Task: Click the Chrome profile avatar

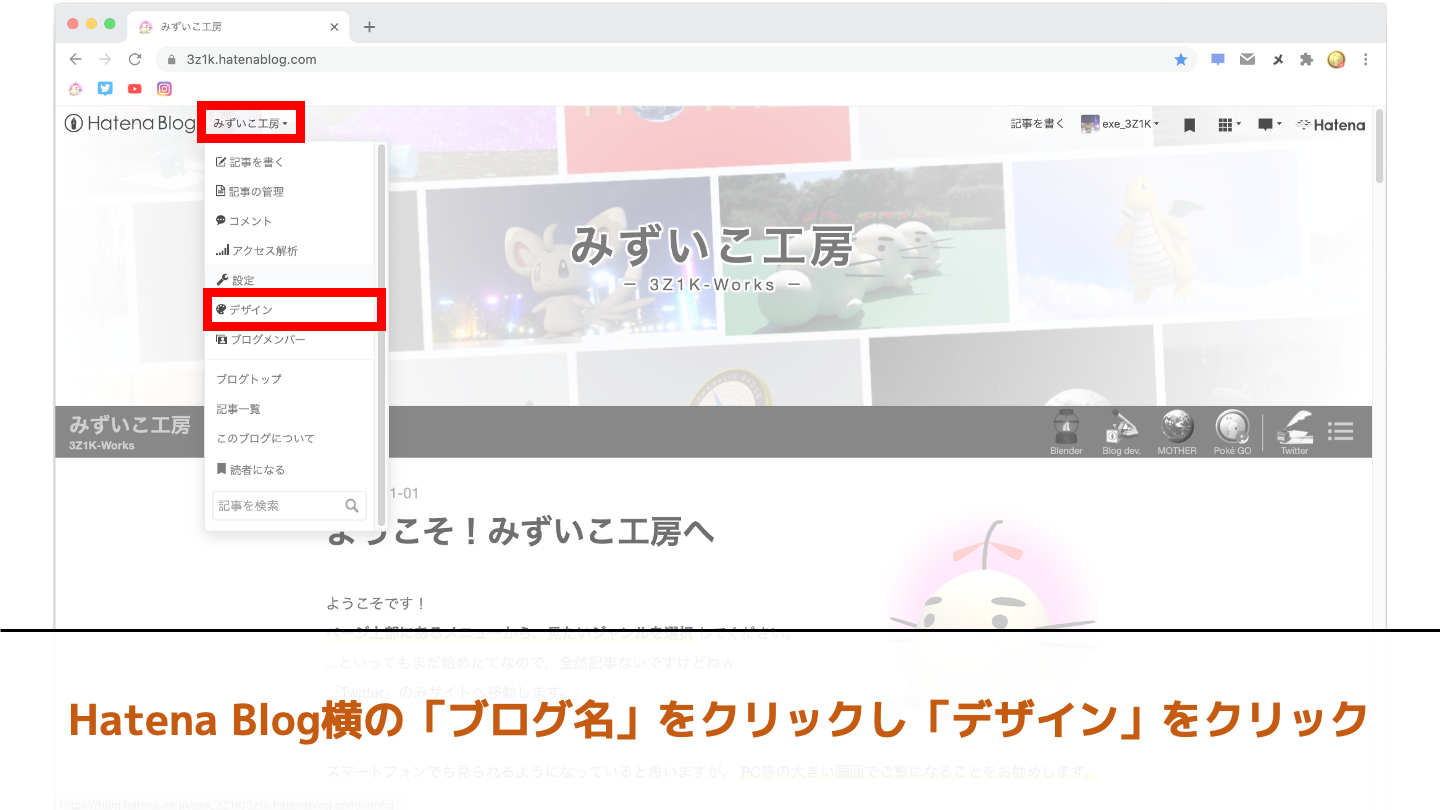Action: [1336, 59]
